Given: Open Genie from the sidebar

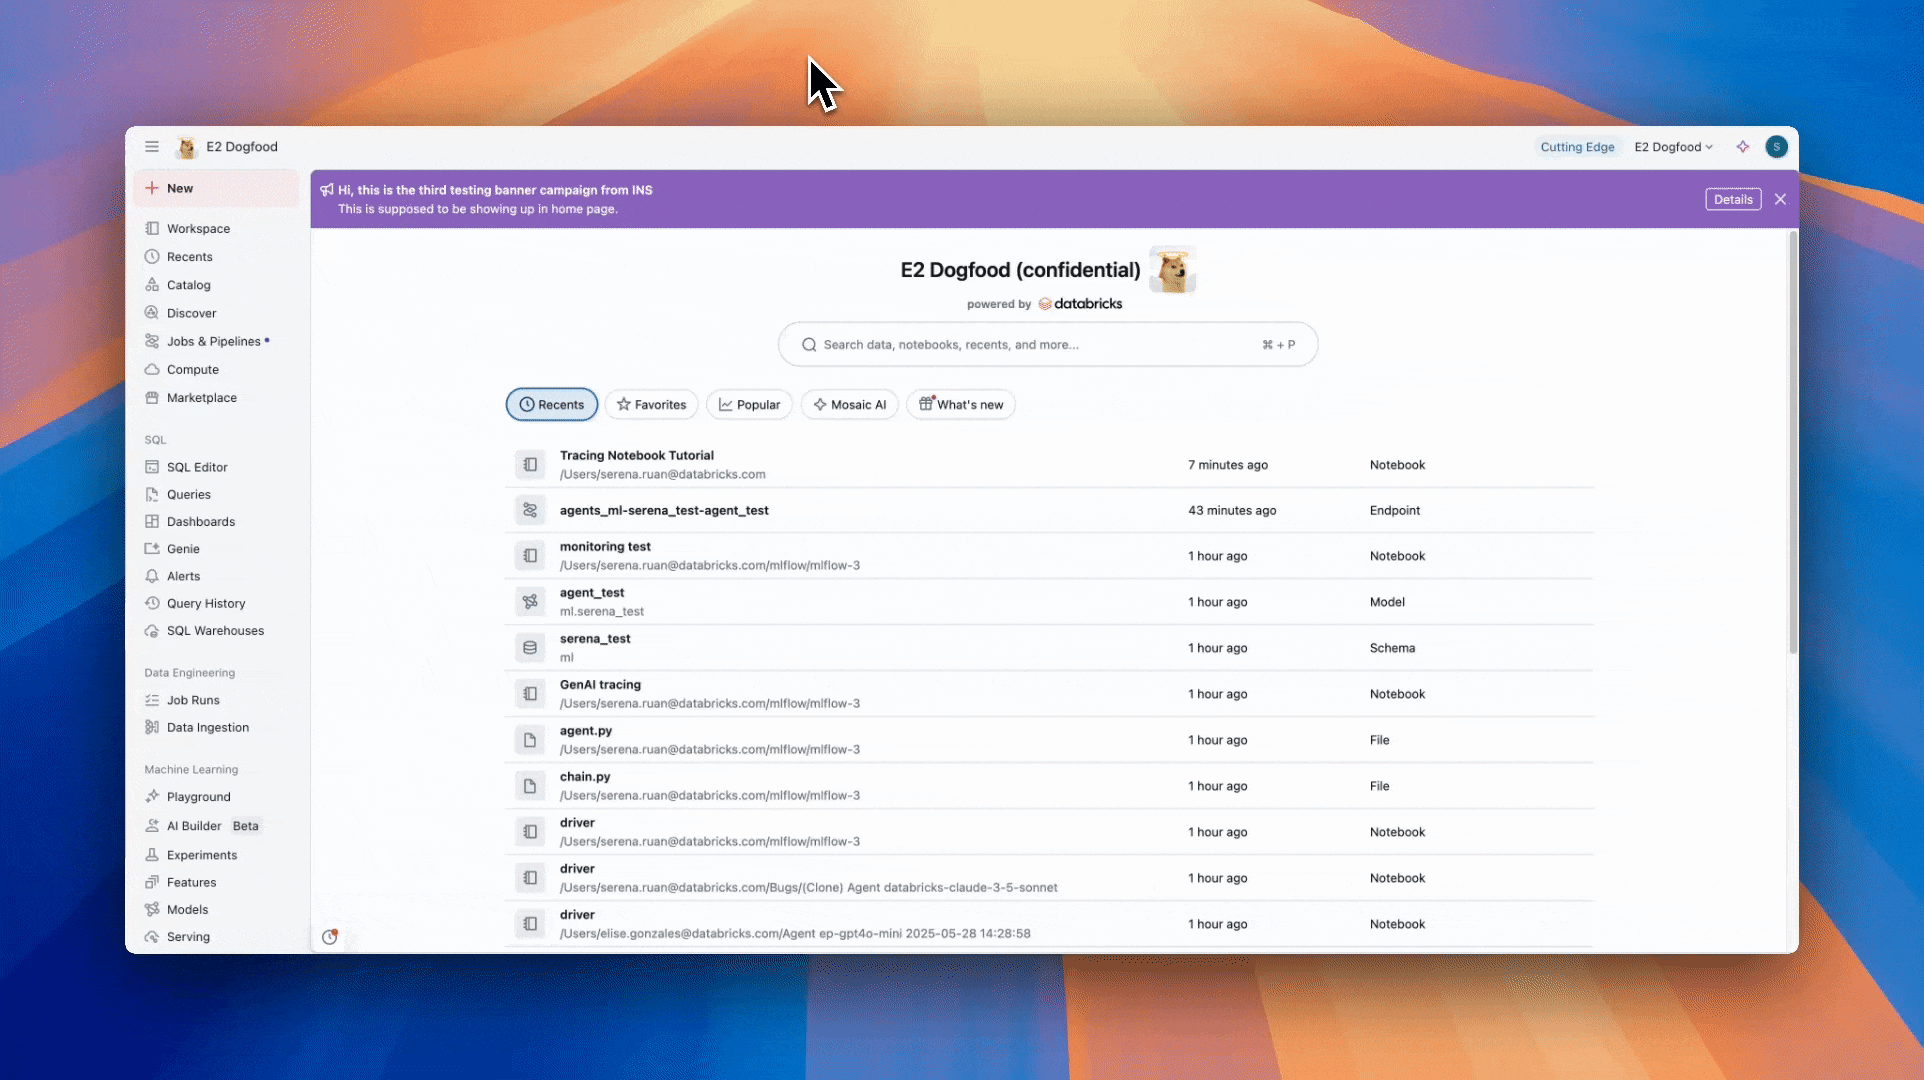Looking at the screenshot, I should 183,549.
